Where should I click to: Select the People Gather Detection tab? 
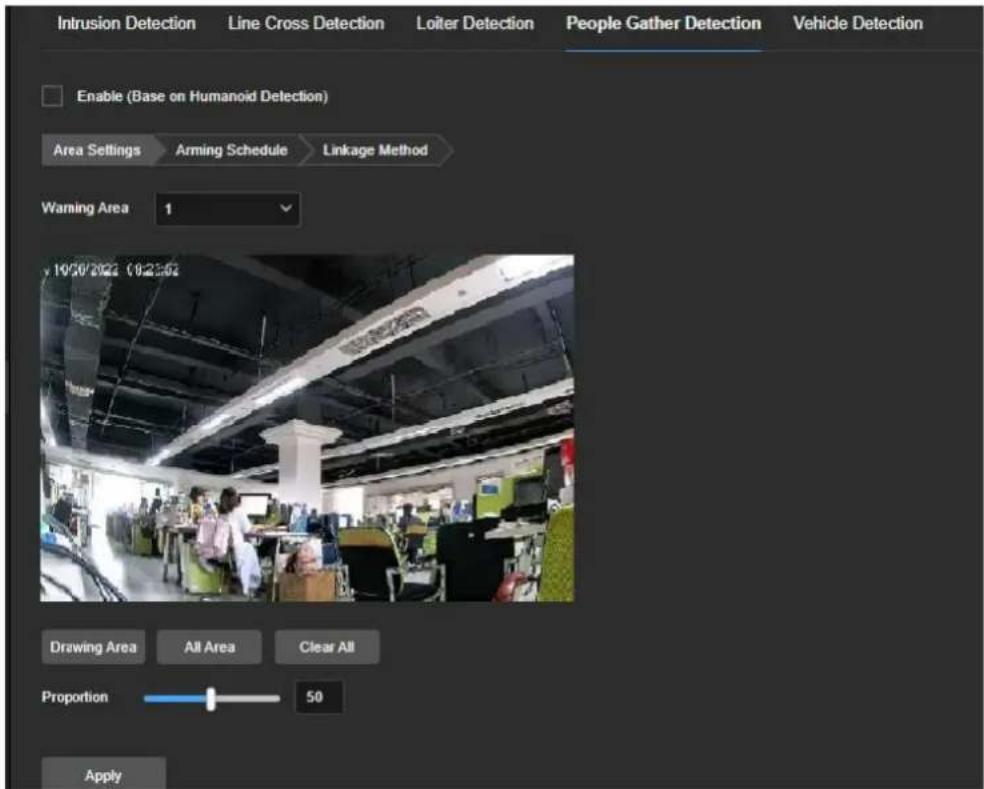pos(663,23)
